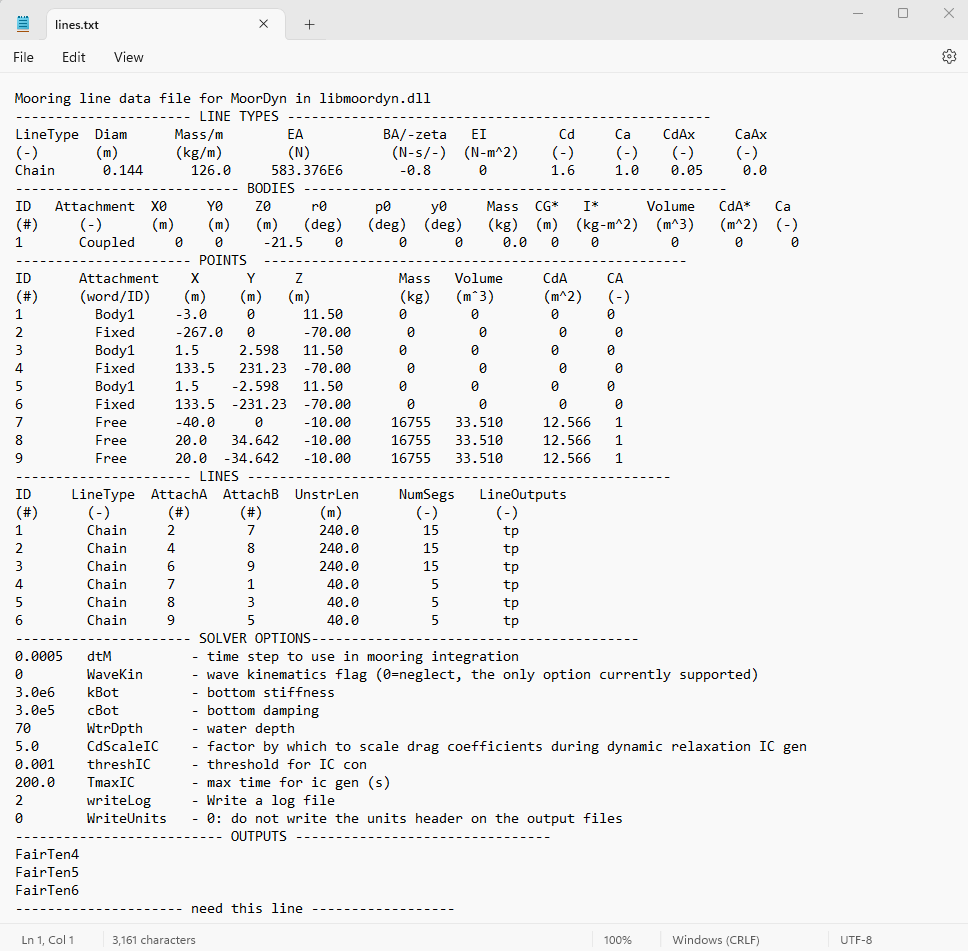Screen dimensions: 968x951
Task: Click Y value 34.642 in point 8
Action: point(255,440)
